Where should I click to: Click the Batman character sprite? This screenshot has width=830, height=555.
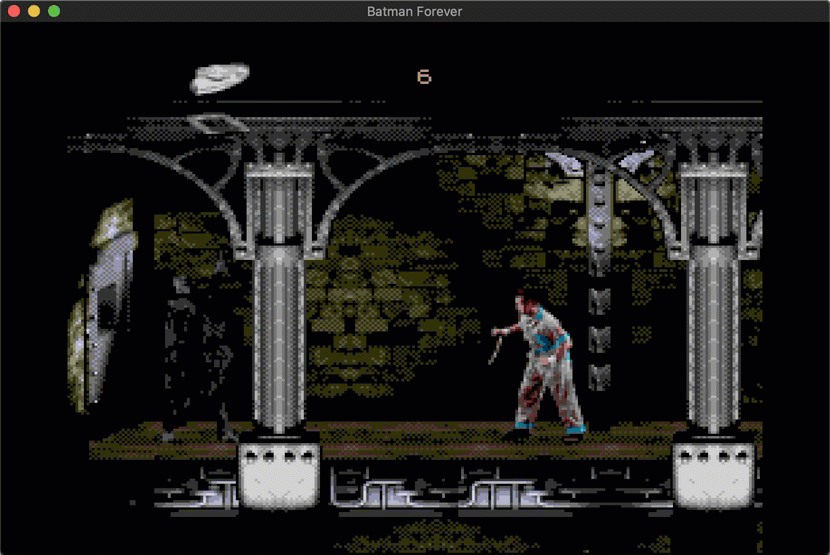197,355
